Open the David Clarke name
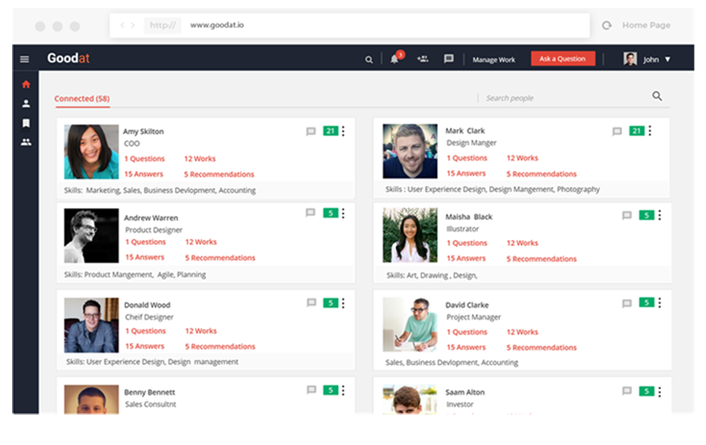Image resolution: width=706 pixels, height=445 pixels. coord(467,305)
